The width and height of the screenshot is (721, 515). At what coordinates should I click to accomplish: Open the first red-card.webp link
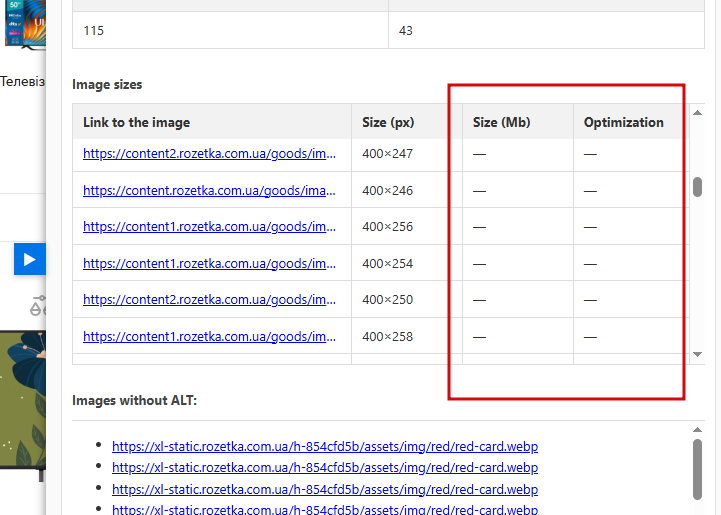pyautogui.click(x=325, y=446)
